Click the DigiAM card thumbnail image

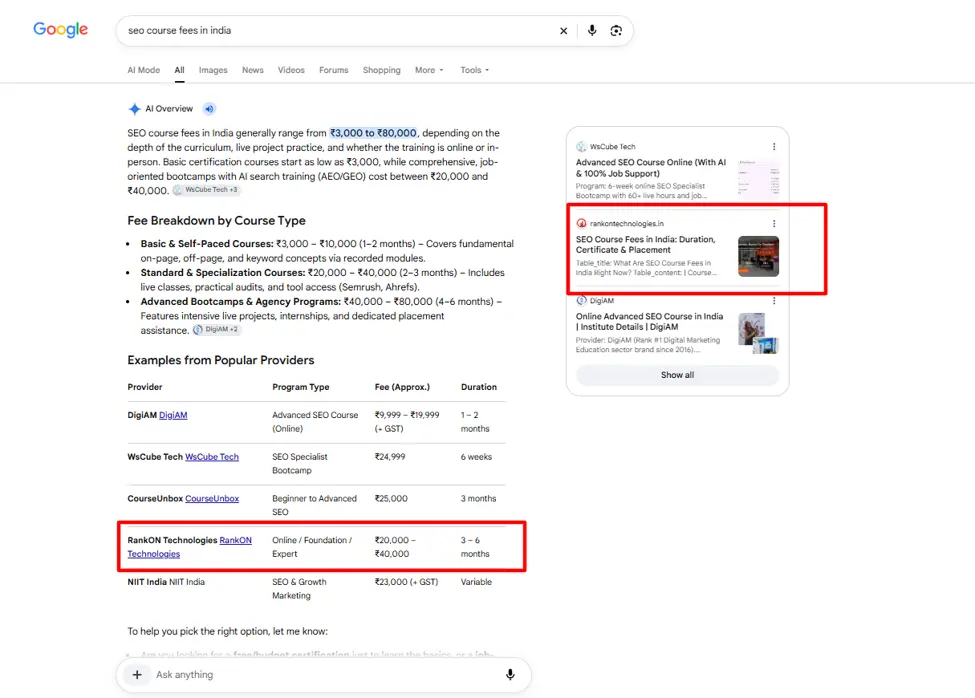coord(758,333)
